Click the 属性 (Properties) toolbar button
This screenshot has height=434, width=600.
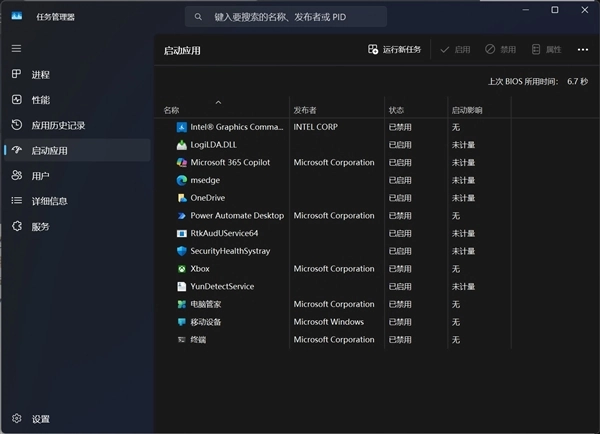pyautogui.click(x=547, y=49)
